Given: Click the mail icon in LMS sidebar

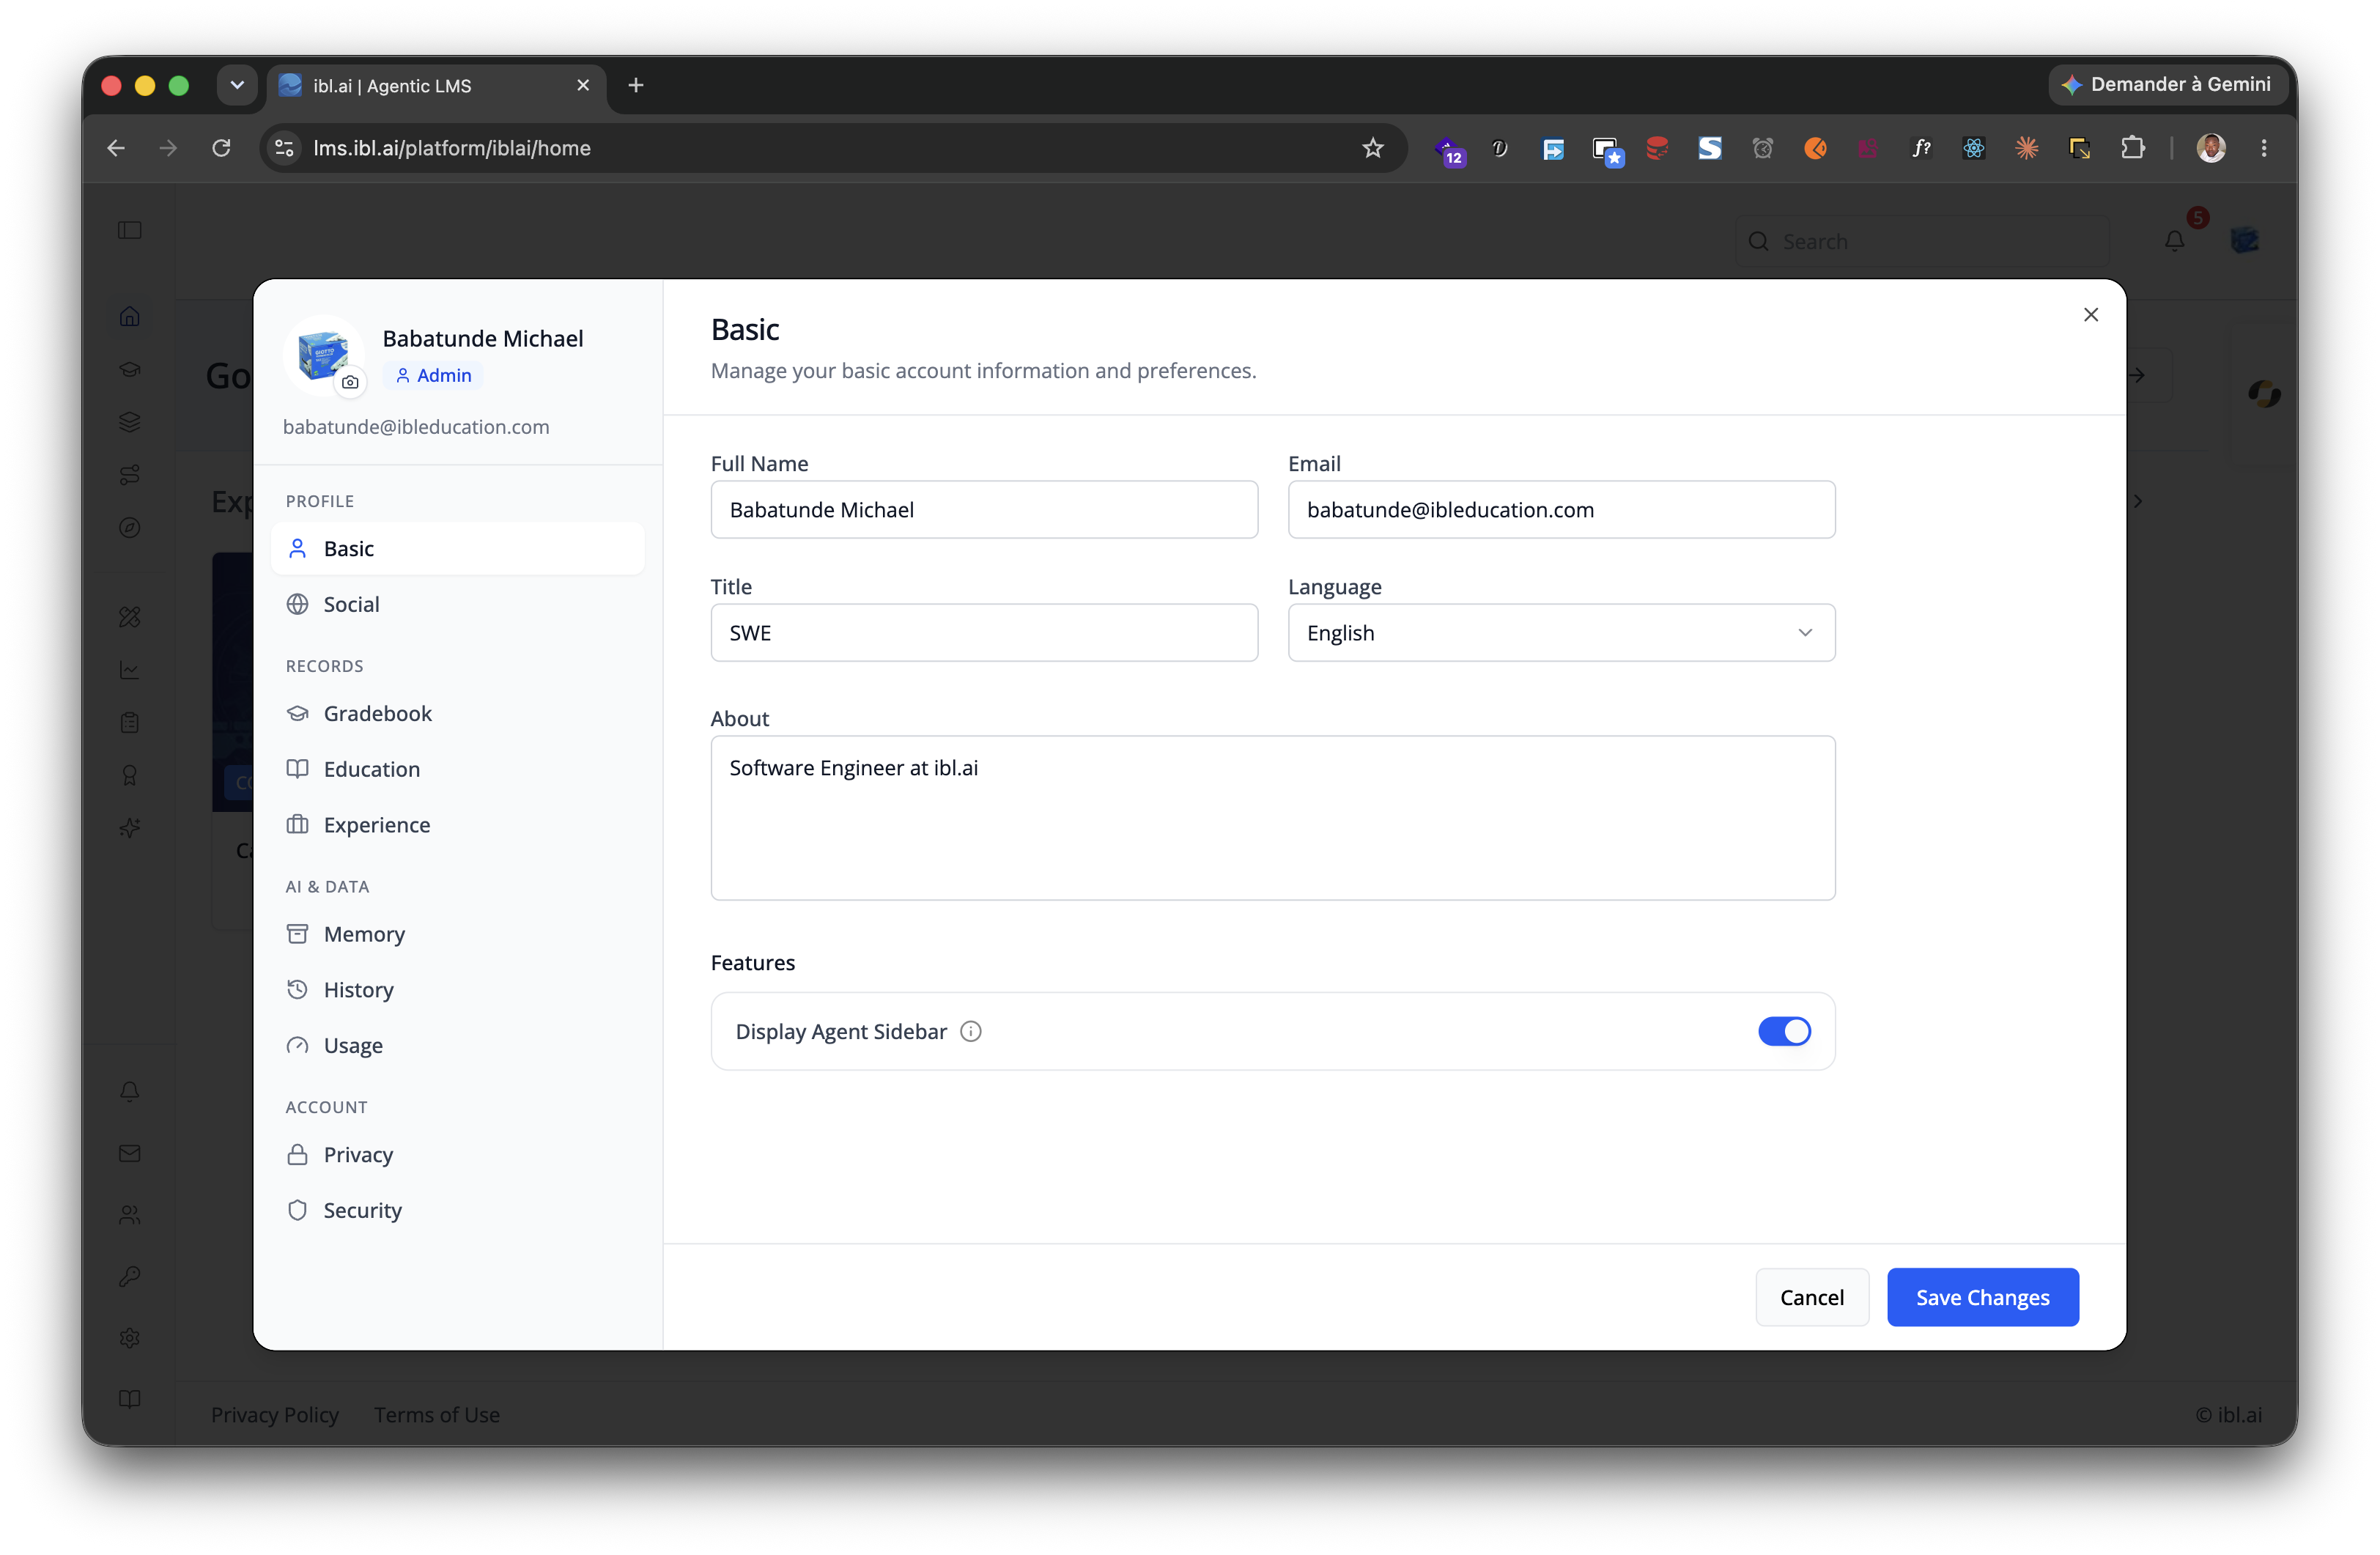Looking at the screenshot, I should [130, 1153].
